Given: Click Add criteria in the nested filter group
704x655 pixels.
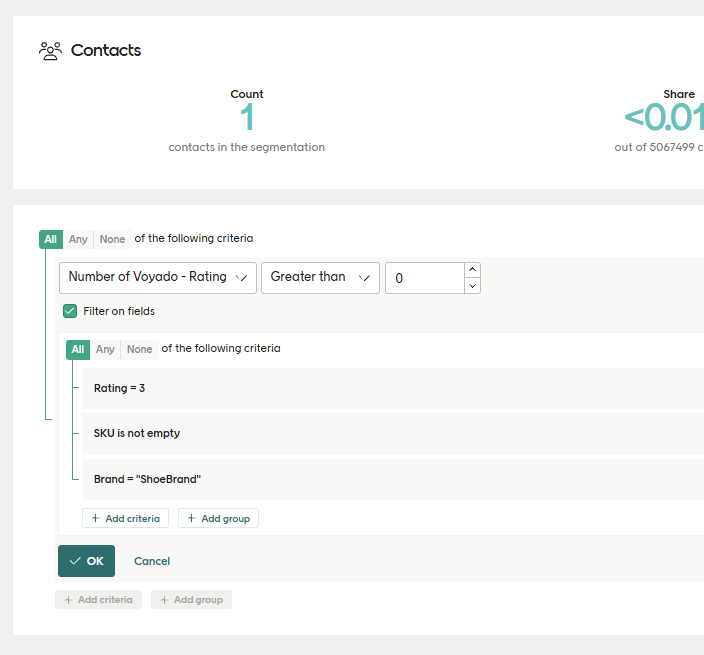Looking at the screenshot, I should [125, 519].
